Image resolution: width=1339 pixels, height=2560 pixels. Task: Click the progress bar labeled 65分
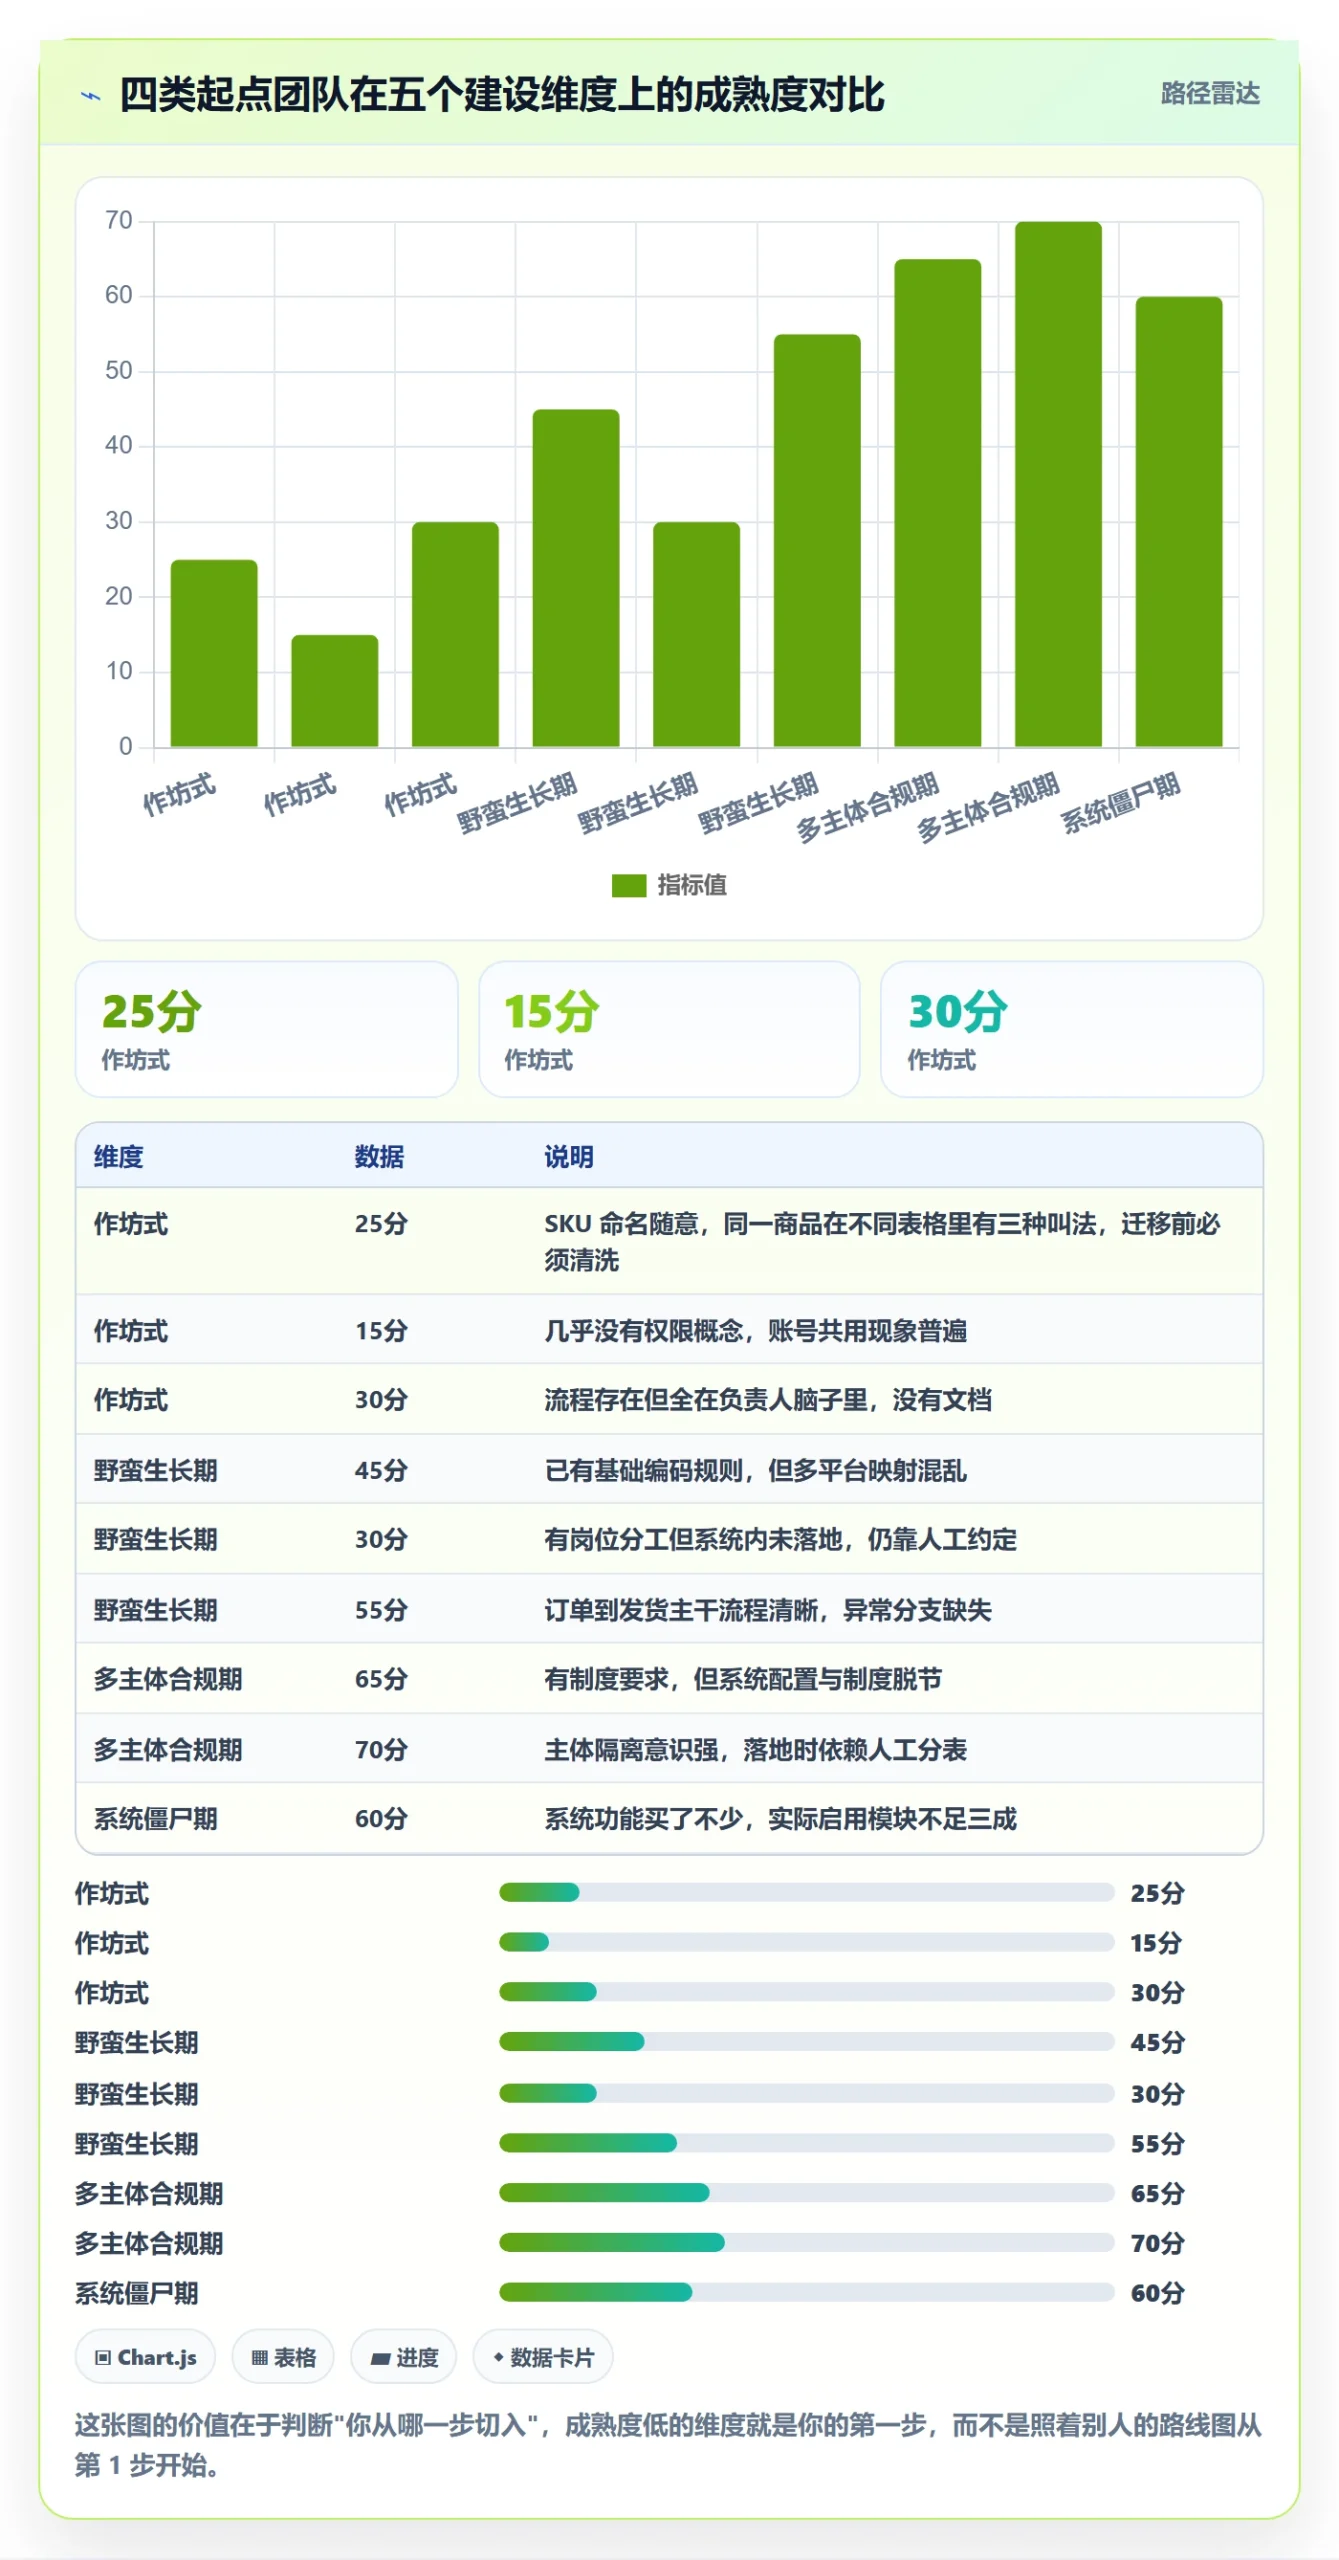coord(807,2193)
